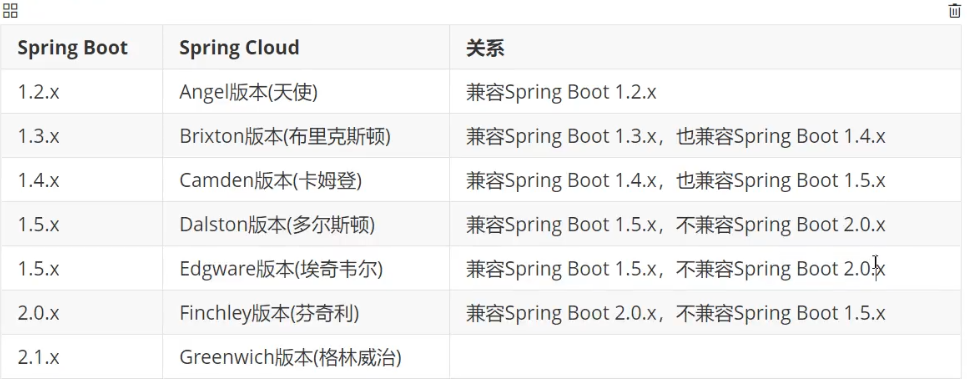
Task: Click the Finchley row's 不兼容Spring Boot 1.5.x cell
Action: 705,313
